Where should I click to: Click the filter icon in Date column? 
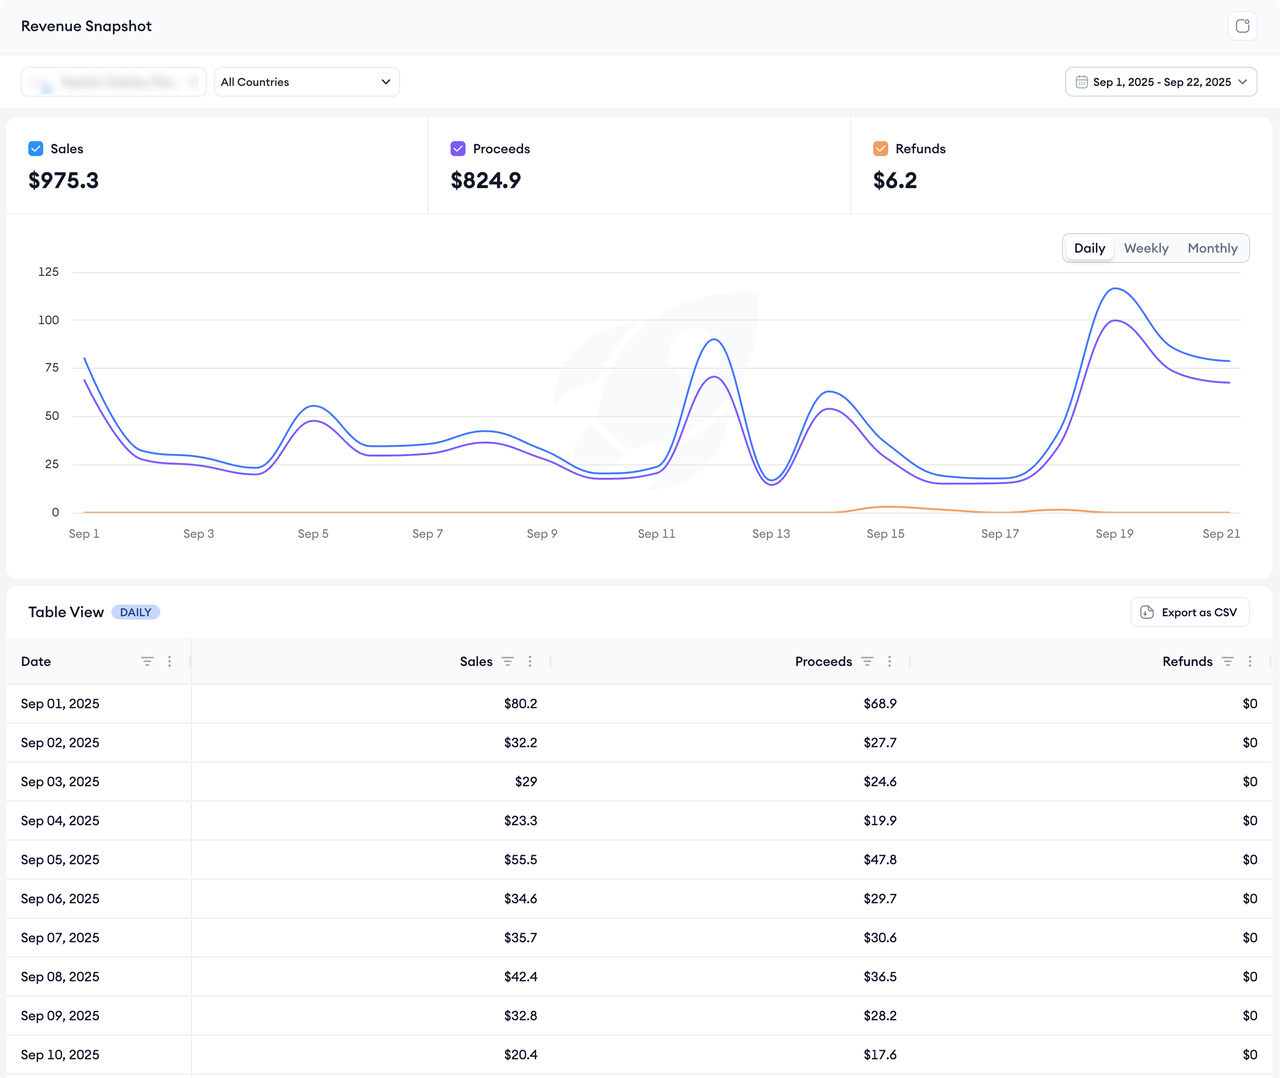[147, 662]
